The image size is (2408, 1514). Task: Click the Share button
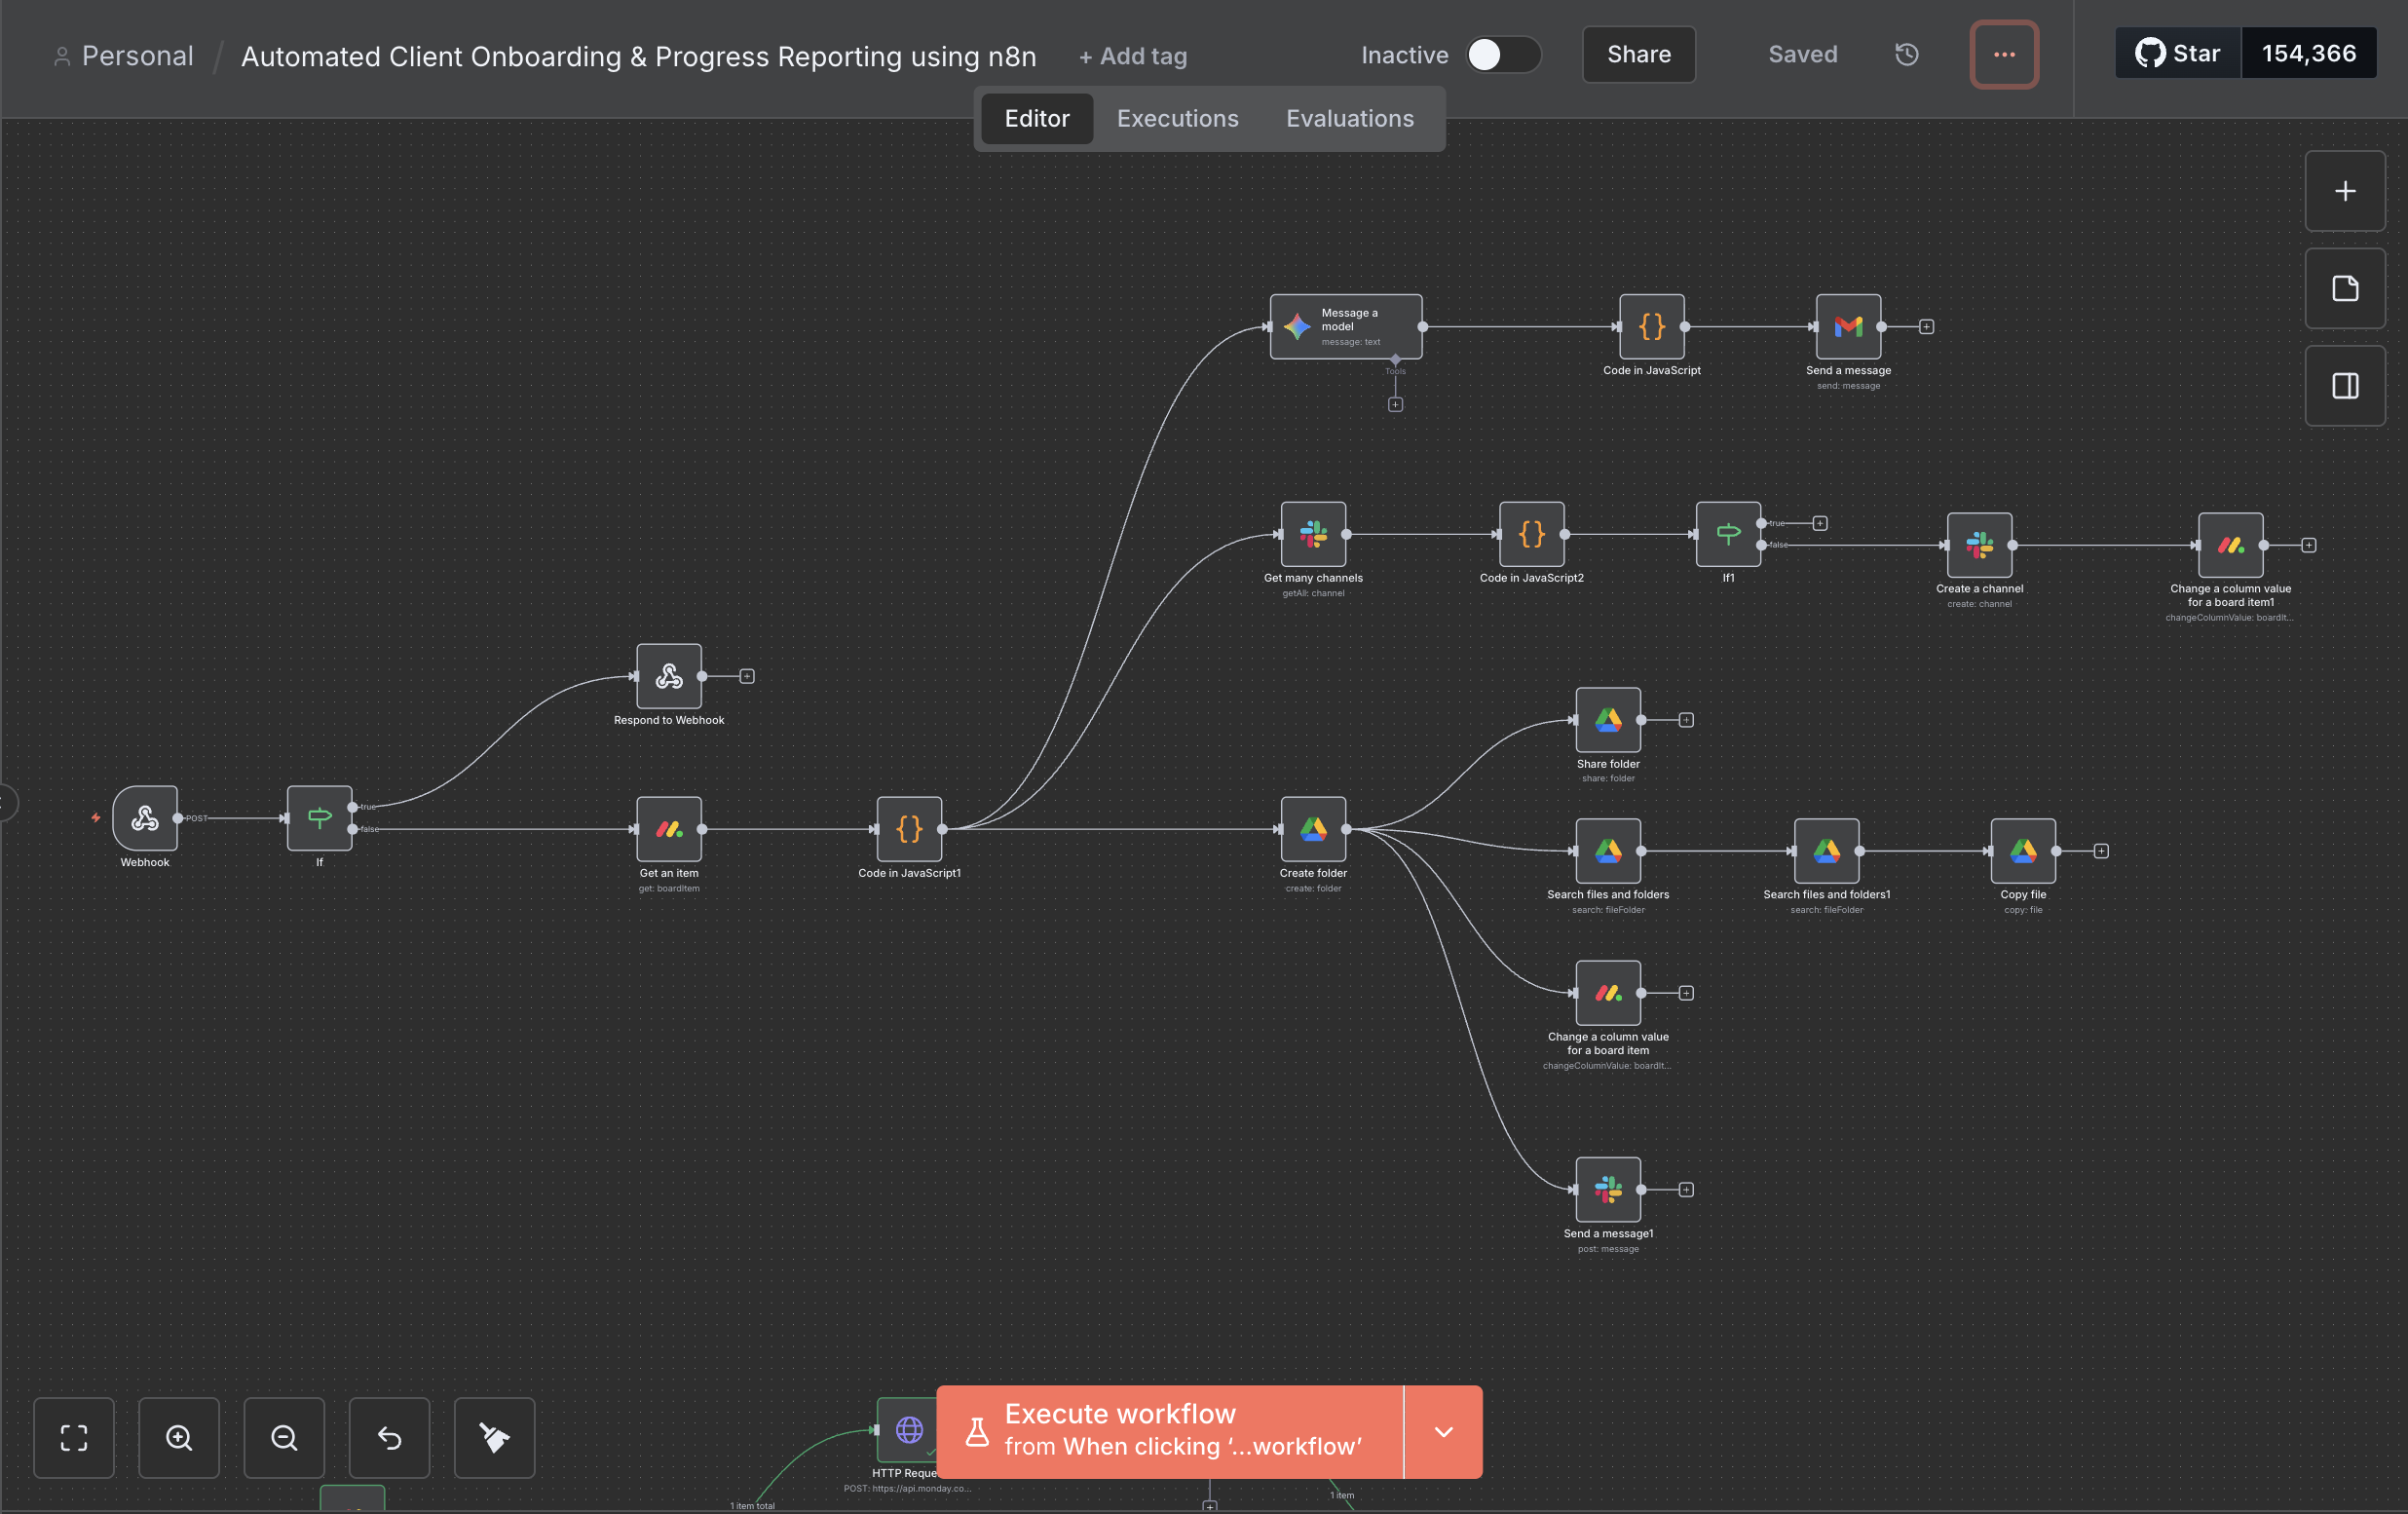point(1638,55)
